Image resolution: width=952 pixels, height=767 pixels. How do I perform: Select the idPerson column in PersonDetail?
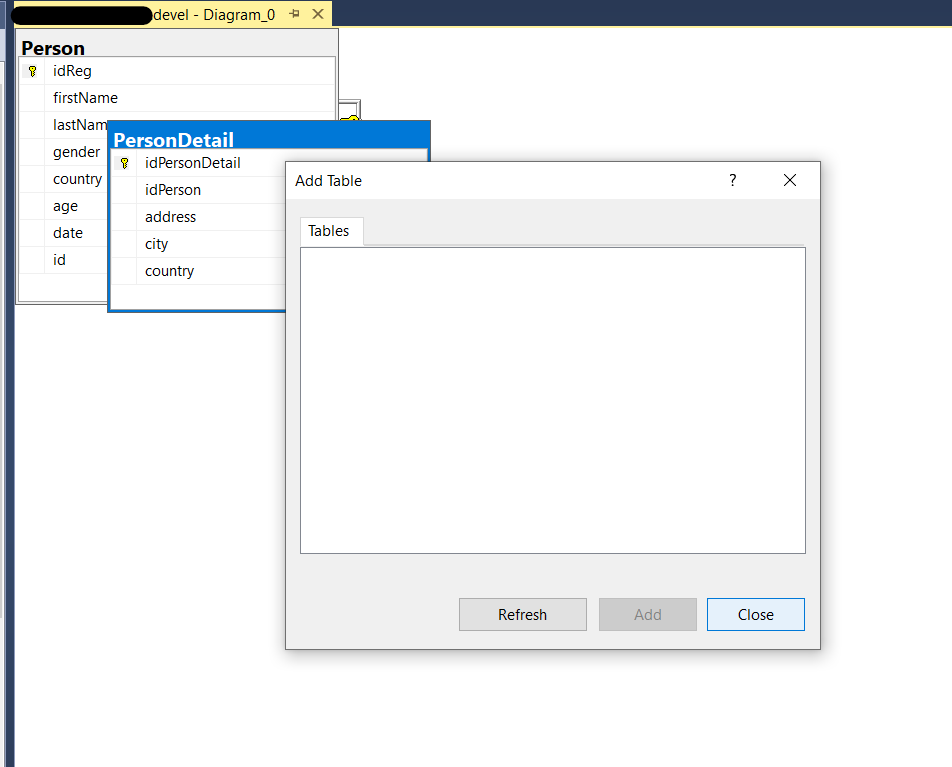point(173,190)
